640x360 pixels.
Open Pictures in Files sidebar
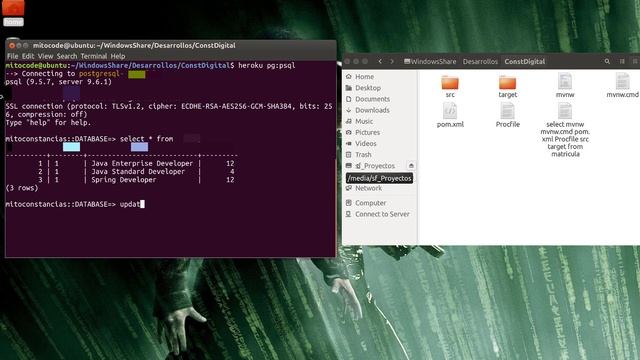[x=367, y=132]
